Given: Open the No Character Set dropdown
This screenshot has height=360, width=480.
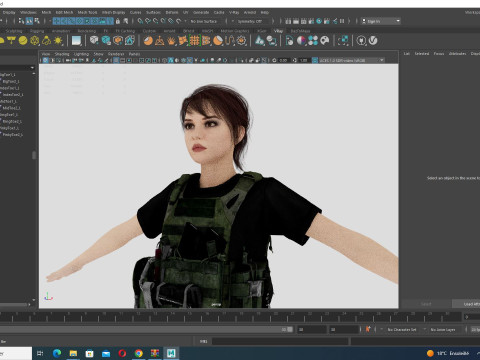Looking at the screenshot, I should [402, 329].
